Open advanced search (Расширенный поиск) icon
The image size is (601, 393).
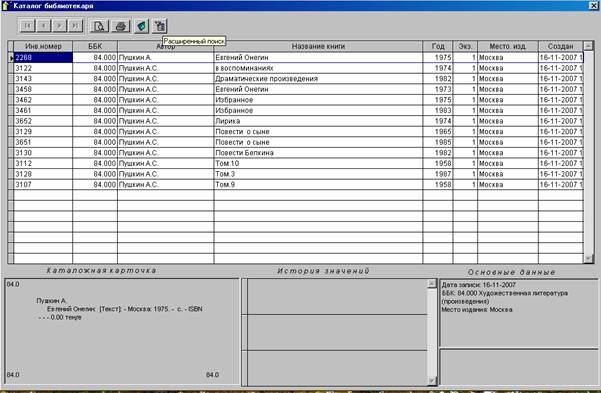point(160,26)
